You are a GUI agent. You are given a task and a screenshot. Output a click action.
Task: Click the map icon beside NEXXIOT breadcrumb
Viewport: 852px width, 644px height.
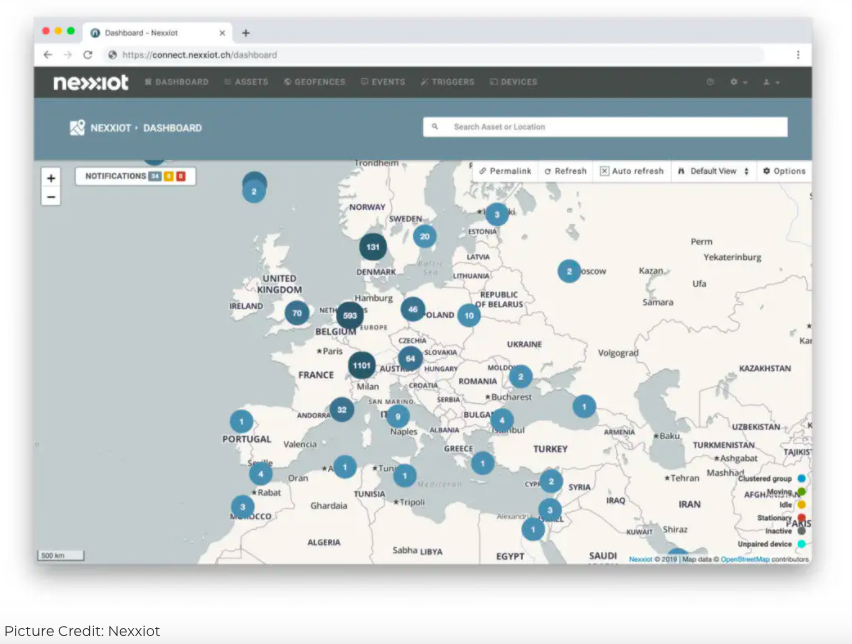pyautogui.click(x=77, y=128)
